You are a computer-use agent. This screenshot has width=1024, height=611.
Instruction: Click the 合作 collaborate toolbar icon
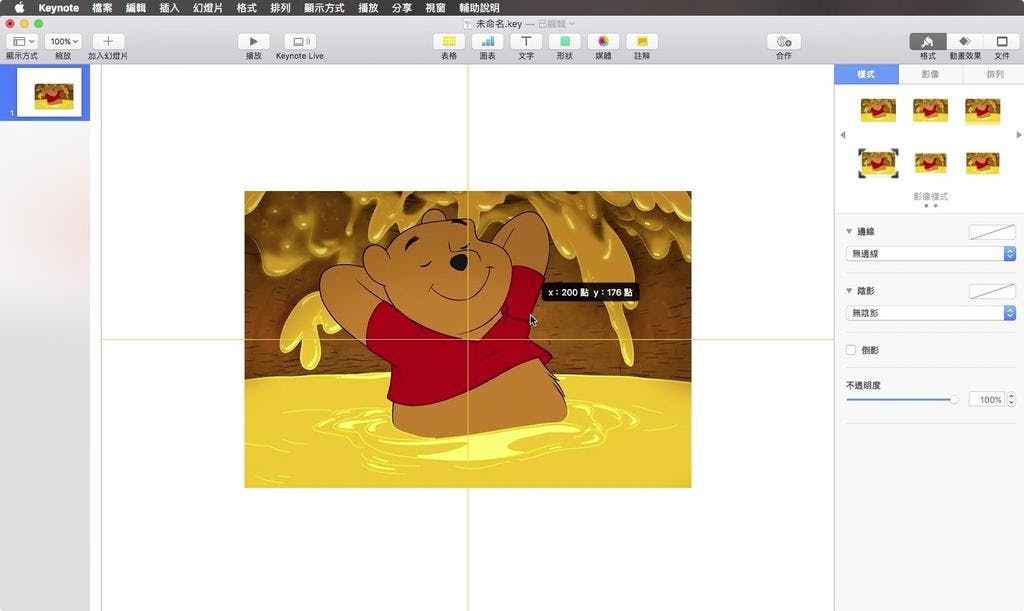784,41
